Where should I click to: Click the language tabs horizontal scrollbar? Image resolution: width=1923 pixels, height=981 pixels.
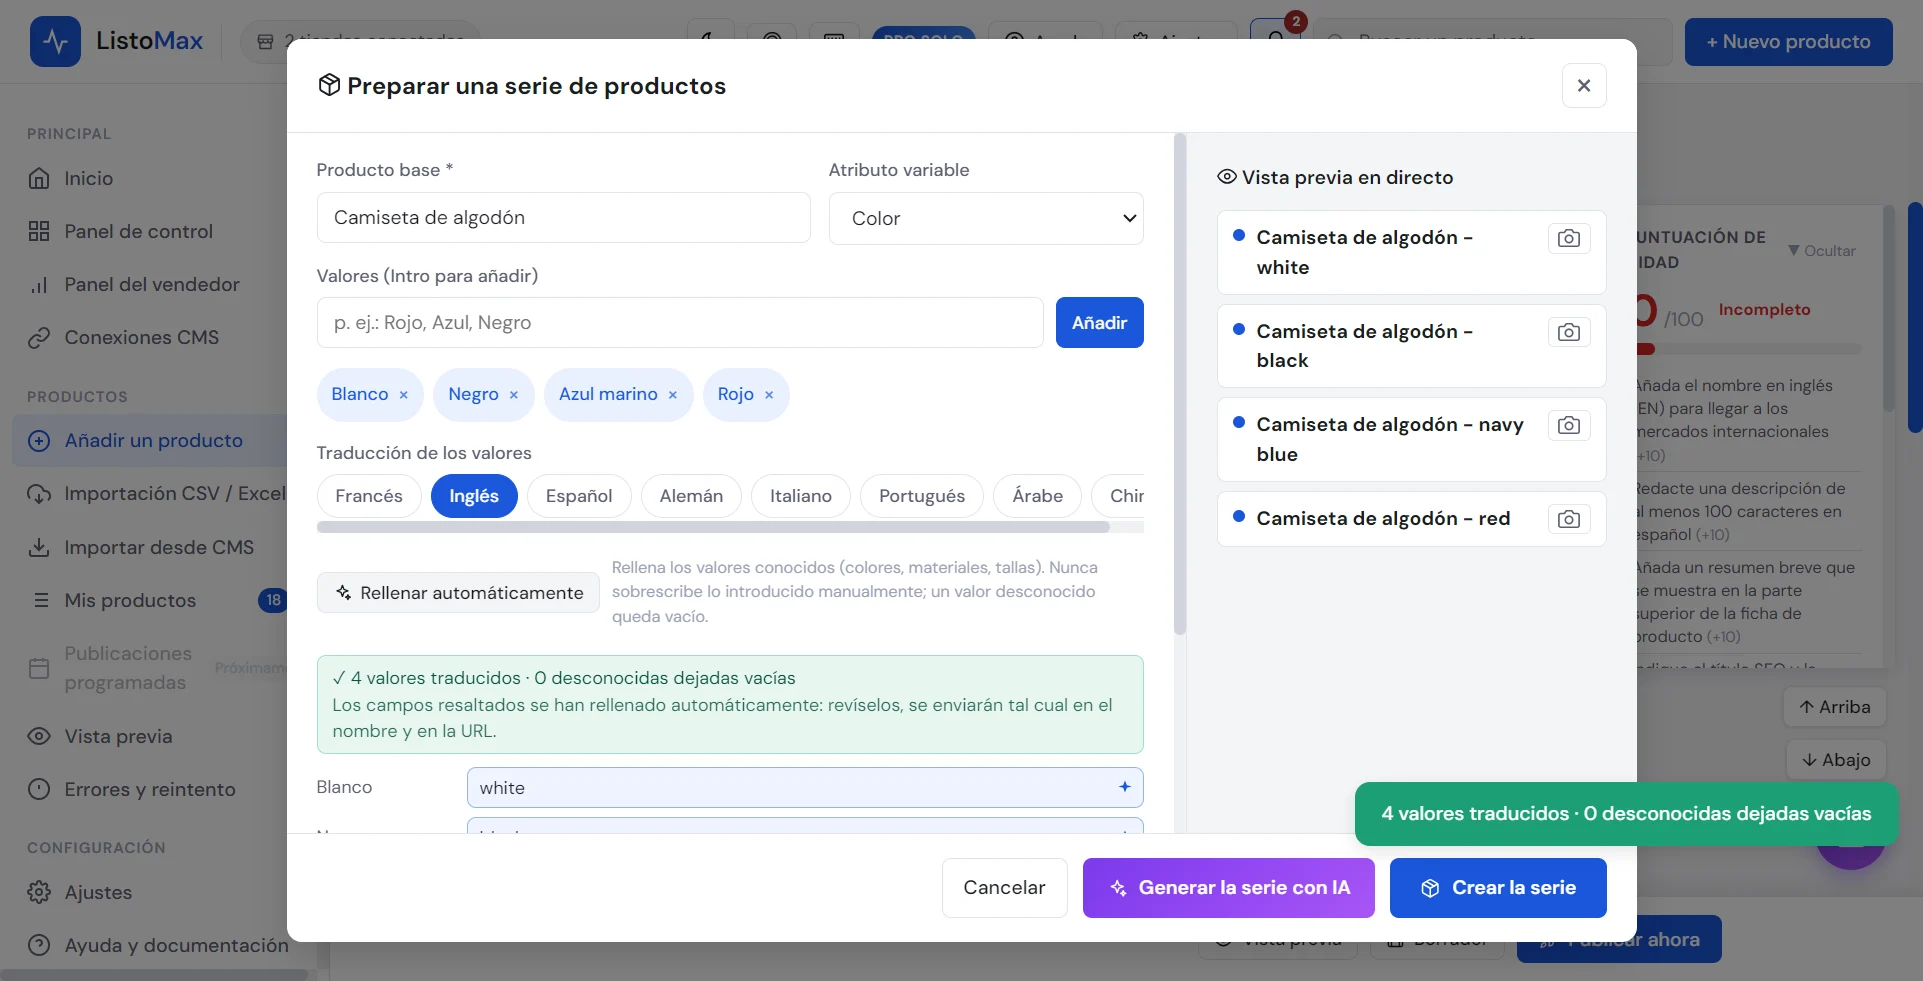tap(713, 527)
